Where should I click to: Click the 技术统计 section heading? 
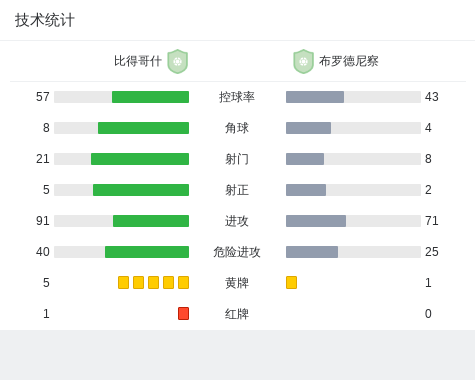(45, 20)
